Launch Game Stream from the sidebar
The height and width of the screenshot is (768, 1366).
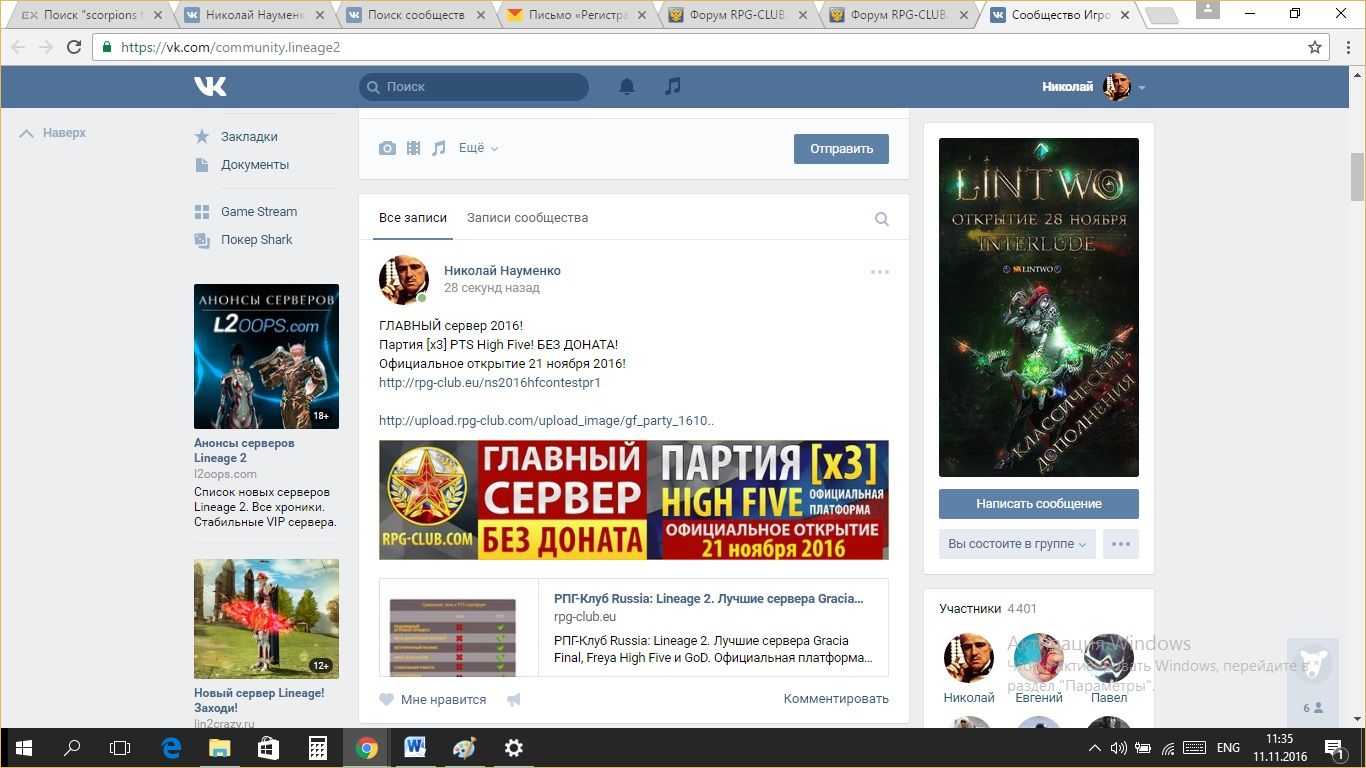[246, 212]
